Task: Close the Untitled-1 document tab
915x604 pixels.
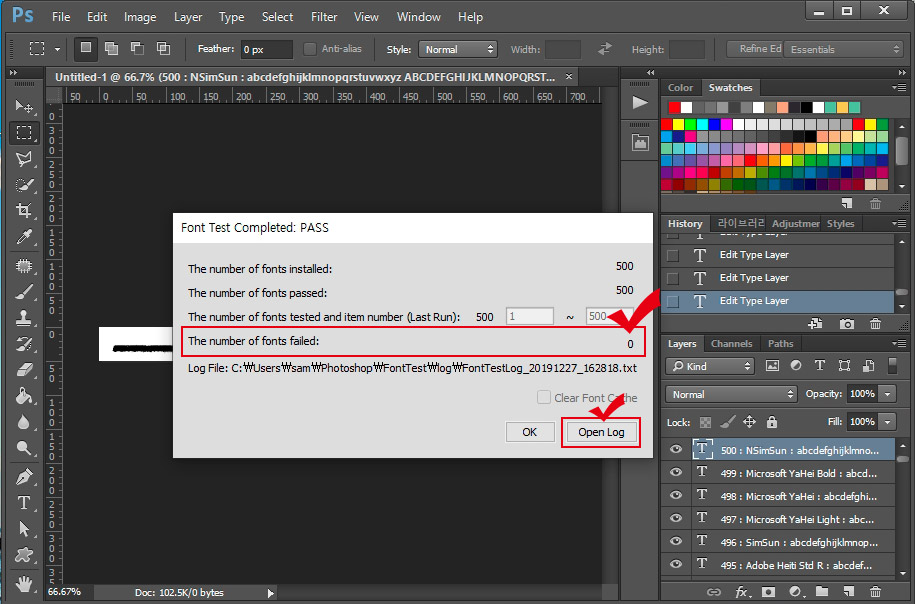Action: (569, 76)
